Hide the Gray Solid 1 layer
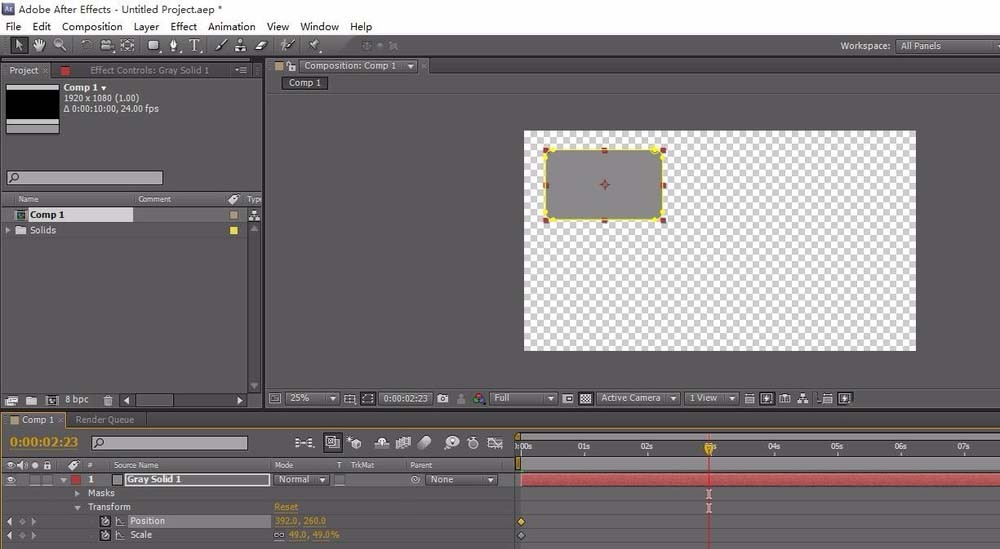This screenshot has height=549, width=1000. coord(11,480)
